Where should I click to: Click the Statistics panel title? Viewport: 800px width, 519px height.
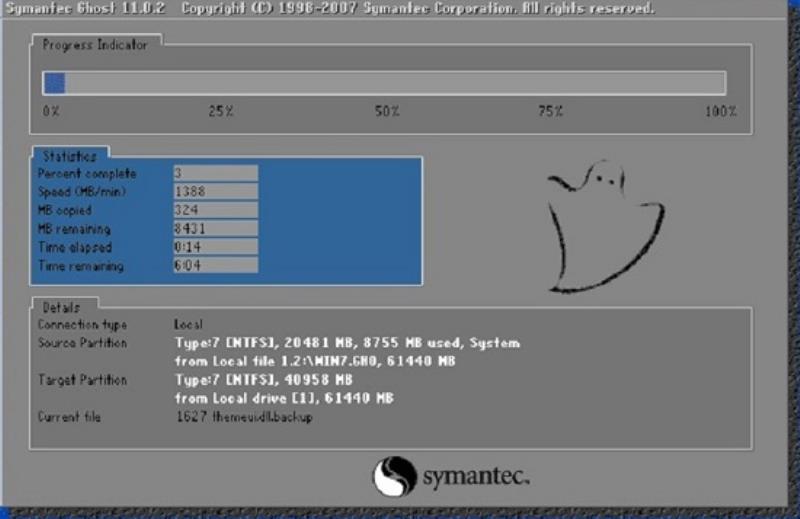(x=69, y=156)
